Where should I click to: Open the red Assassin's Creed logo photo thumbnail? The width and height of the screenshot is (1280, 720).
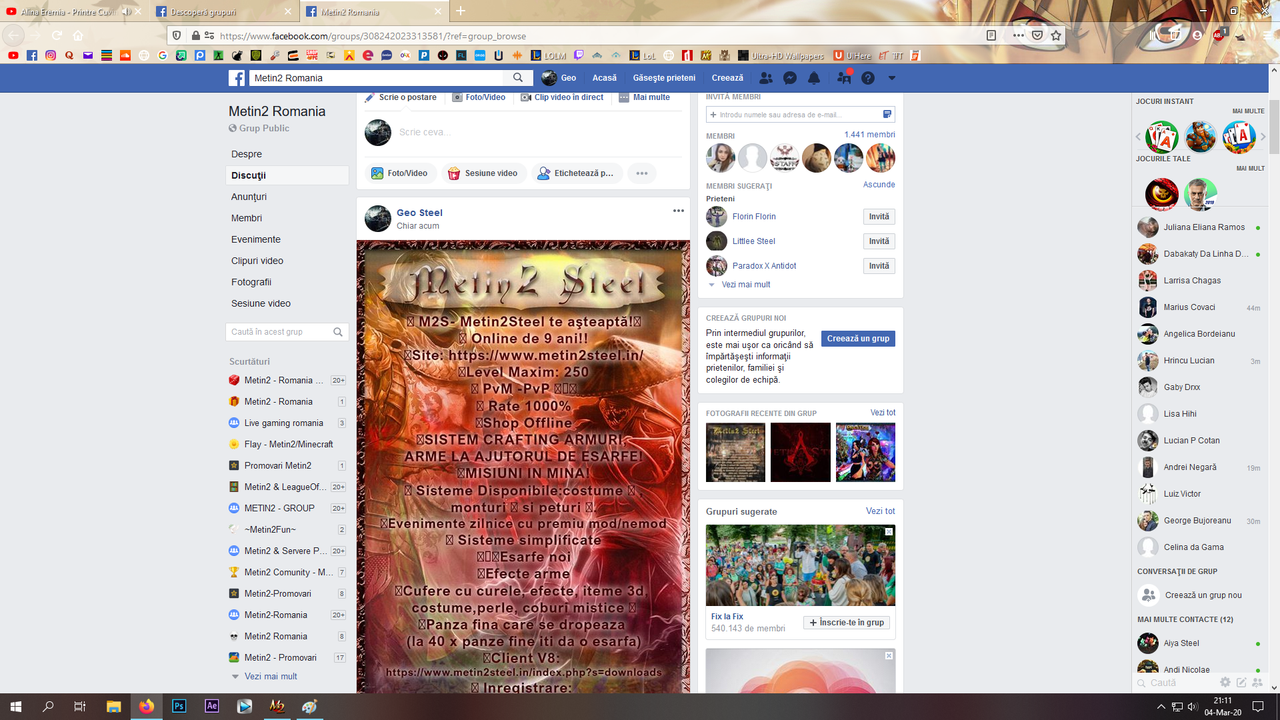pyautogui.click(x=800, y=452)
